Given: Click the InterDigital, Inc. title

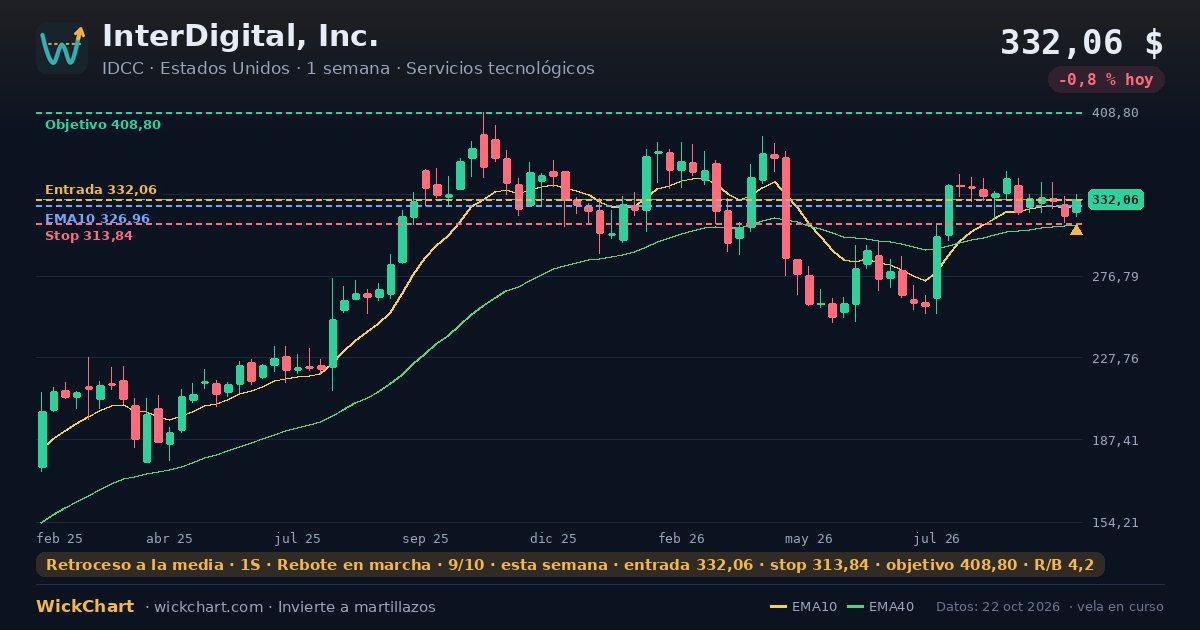Looking at the screenshot, I should [x=241, y=37].
